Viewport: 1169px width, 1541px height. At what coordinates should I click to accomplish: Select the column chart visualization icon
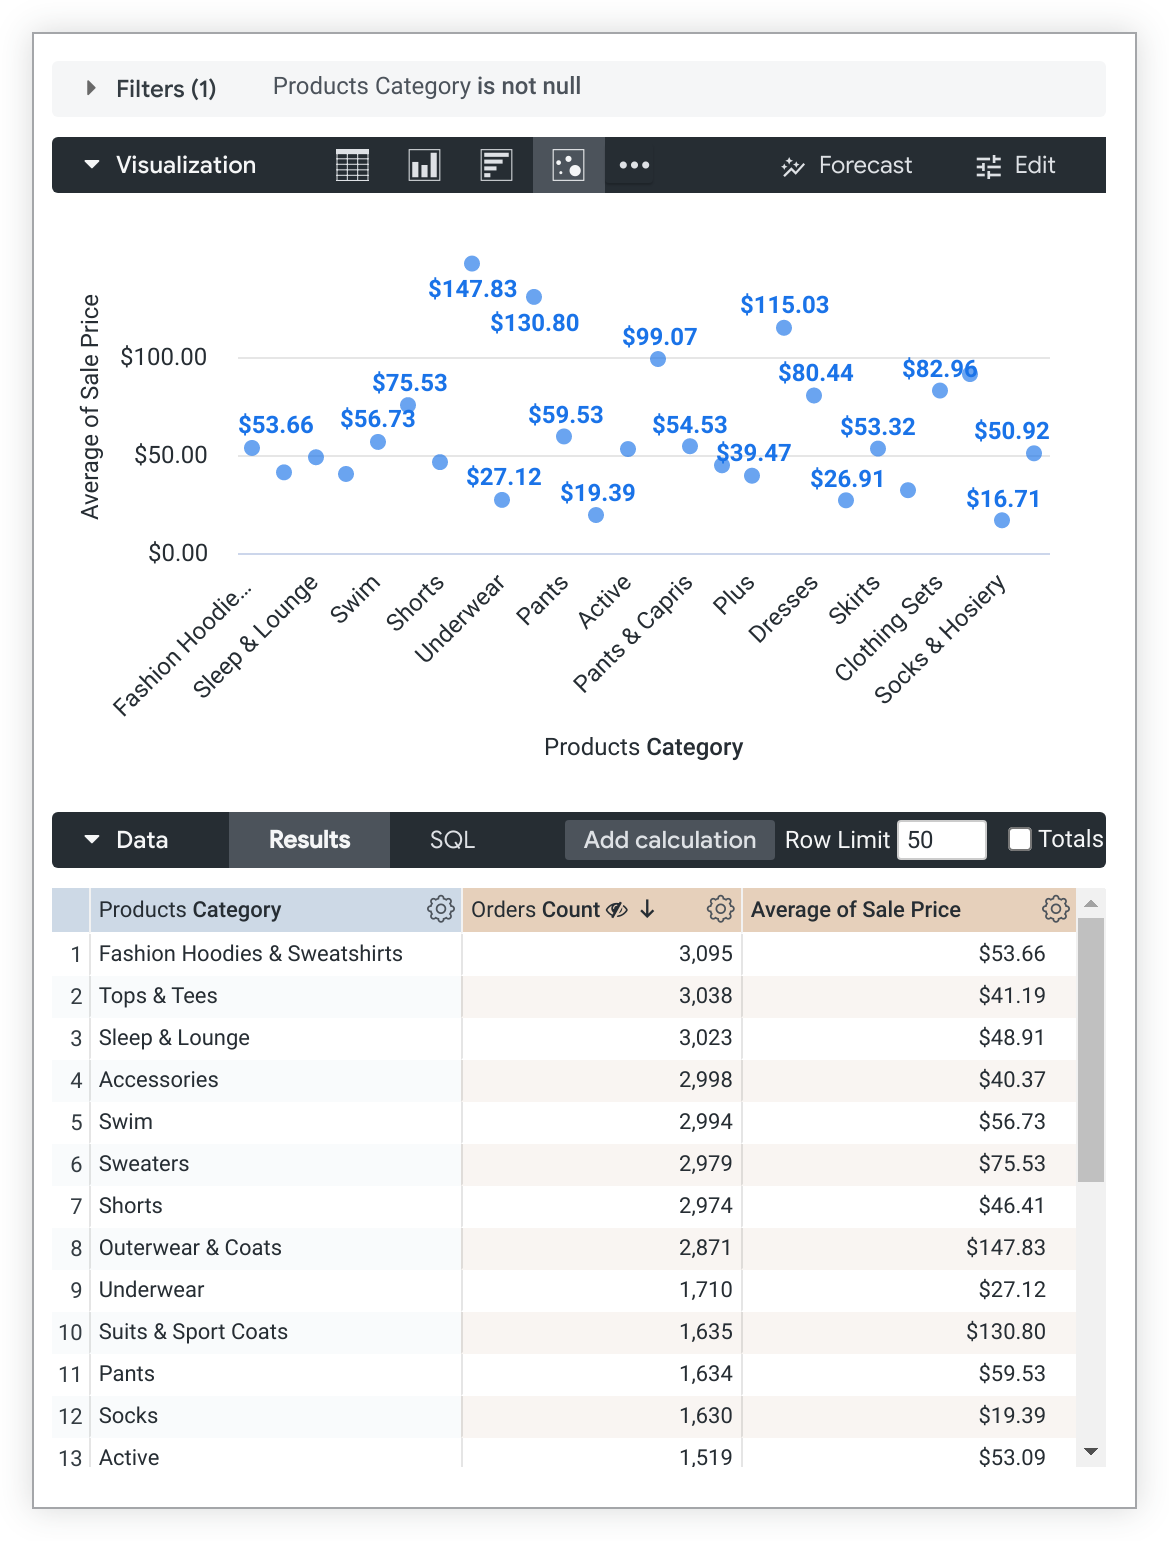423,165
